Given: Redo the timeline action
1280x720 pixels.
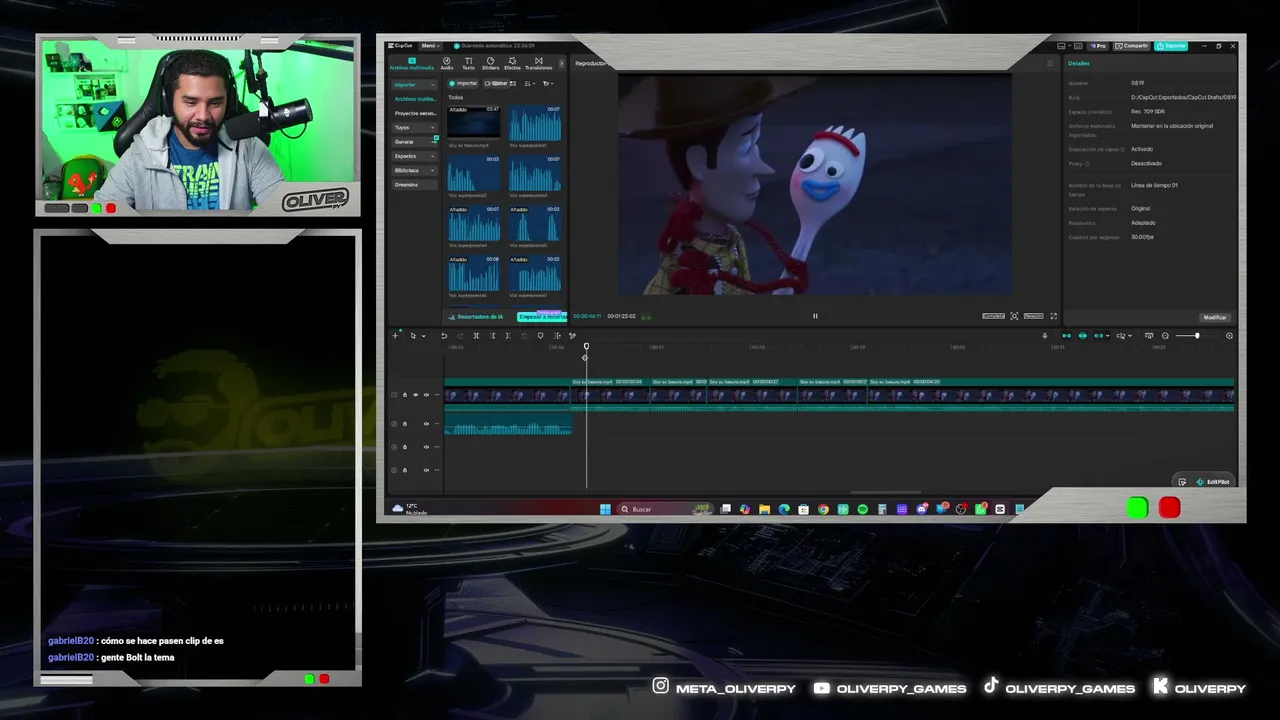Looking at the screenshot, I should pyautogui.click(x=460, y=336).
